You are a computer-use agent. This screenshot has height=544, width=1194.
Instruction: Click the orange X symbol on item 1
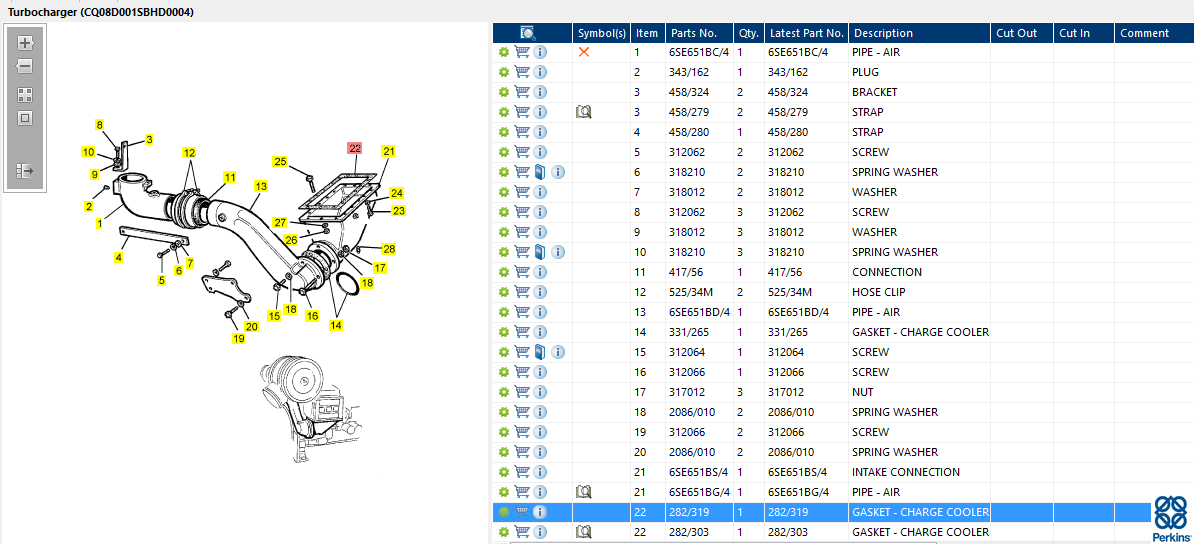click(x=584, y=52)
